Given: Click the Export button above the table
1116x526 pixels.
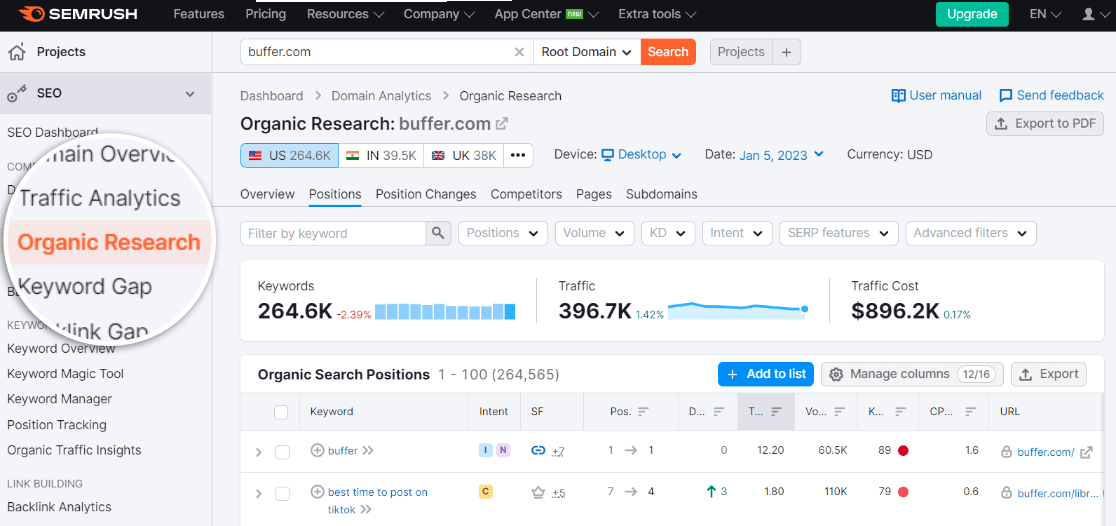Looking at the screenshot, I should click(1049, 374).
